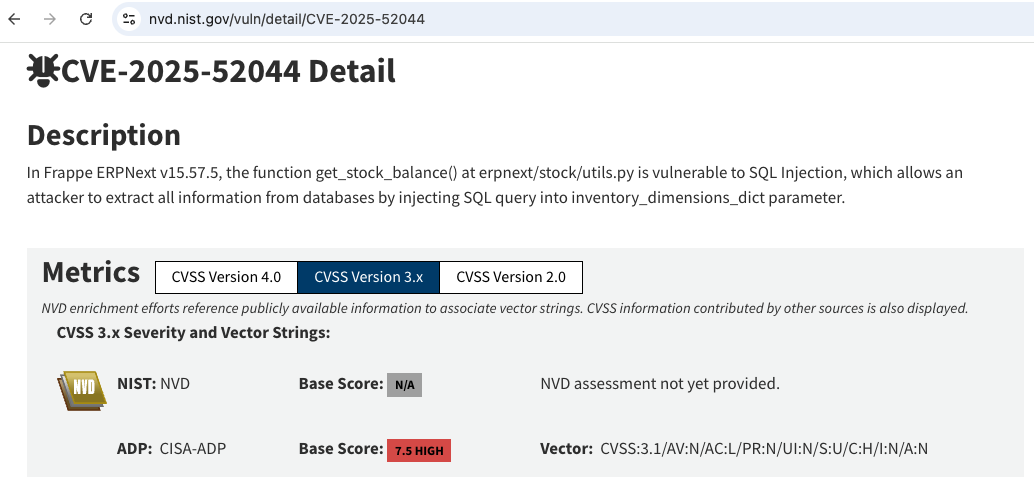Click 'ADP: CISA-ADP' source label
Viewport: 1034px width, 491px height.
171,449
